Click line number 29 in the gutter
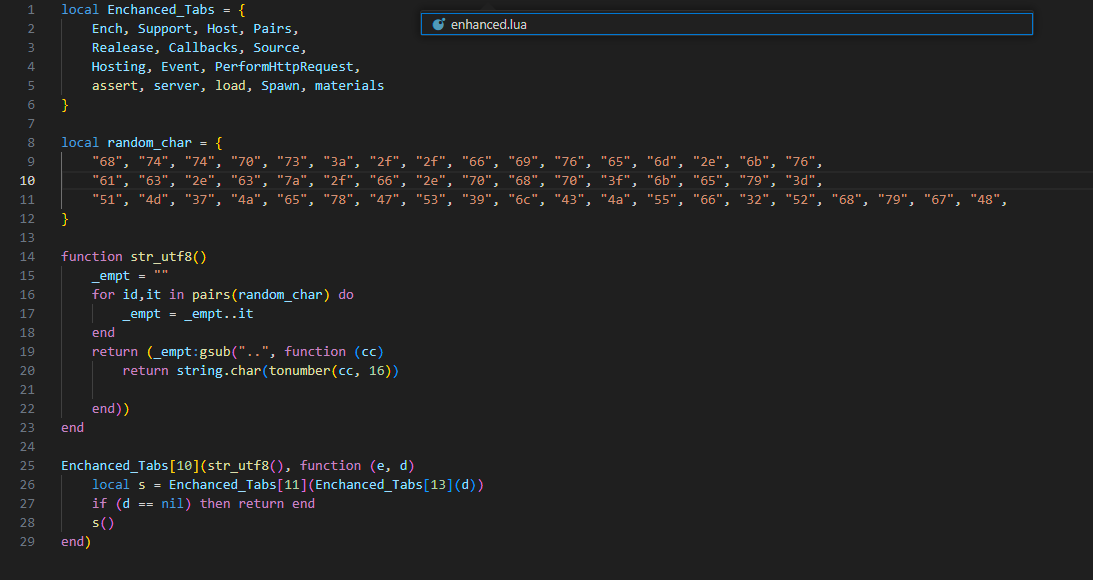The height and width of the screenshot is (580, 1093). (27, 542)
